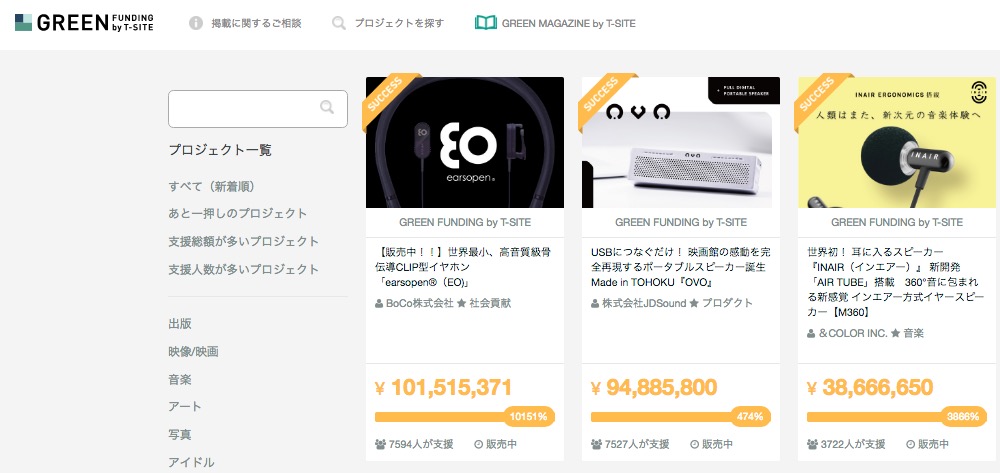The image size is (1000, 473).
Task: Click the info icon beside 掲載に関するご相談
Action: [196, 24]
